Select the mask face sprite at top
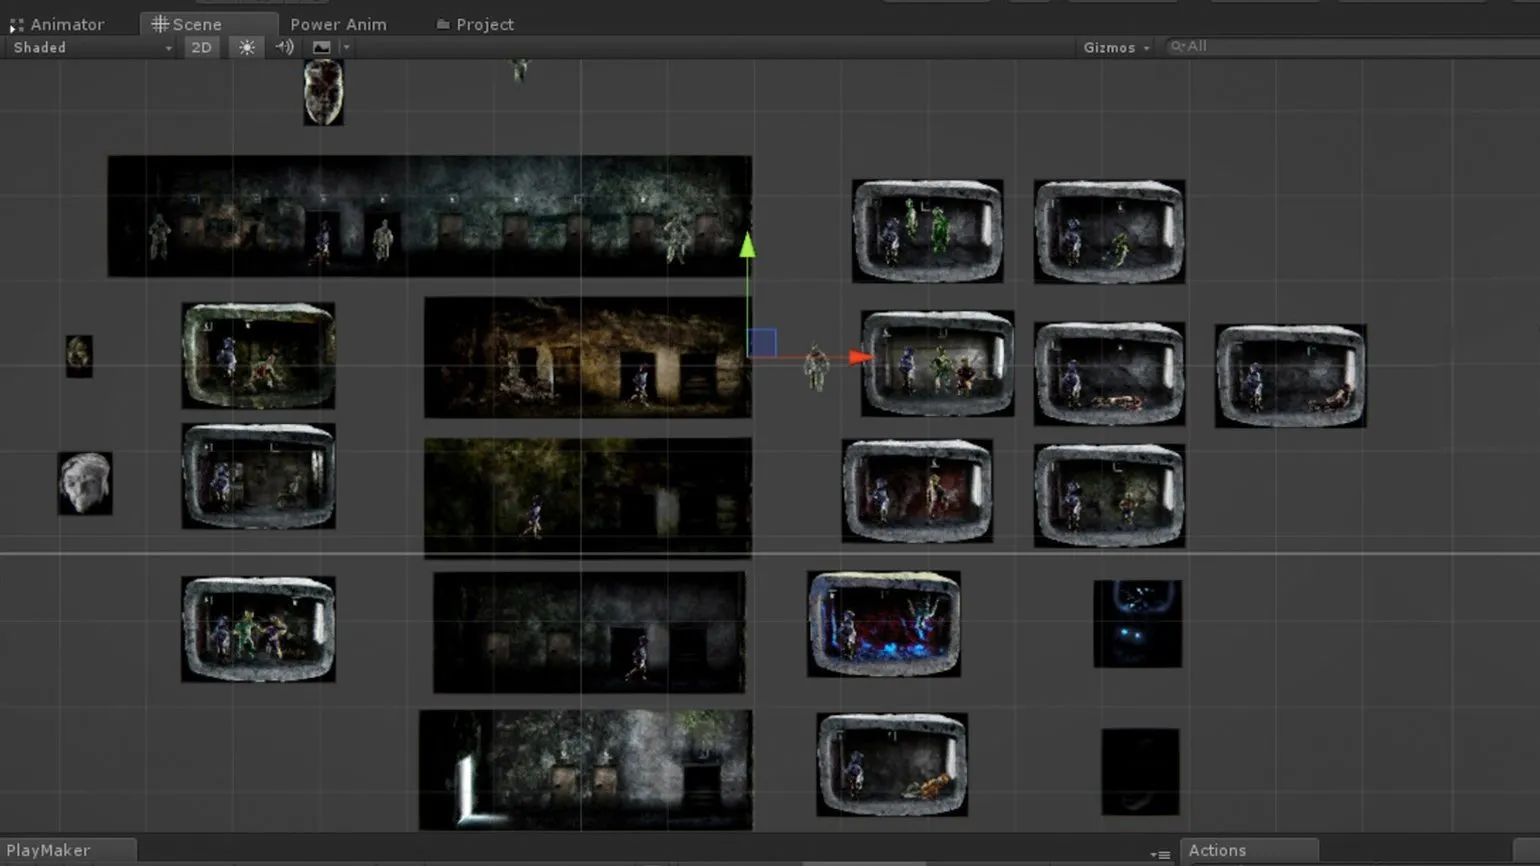This screenshot has height=866, width=1540. tap(323, 92)
